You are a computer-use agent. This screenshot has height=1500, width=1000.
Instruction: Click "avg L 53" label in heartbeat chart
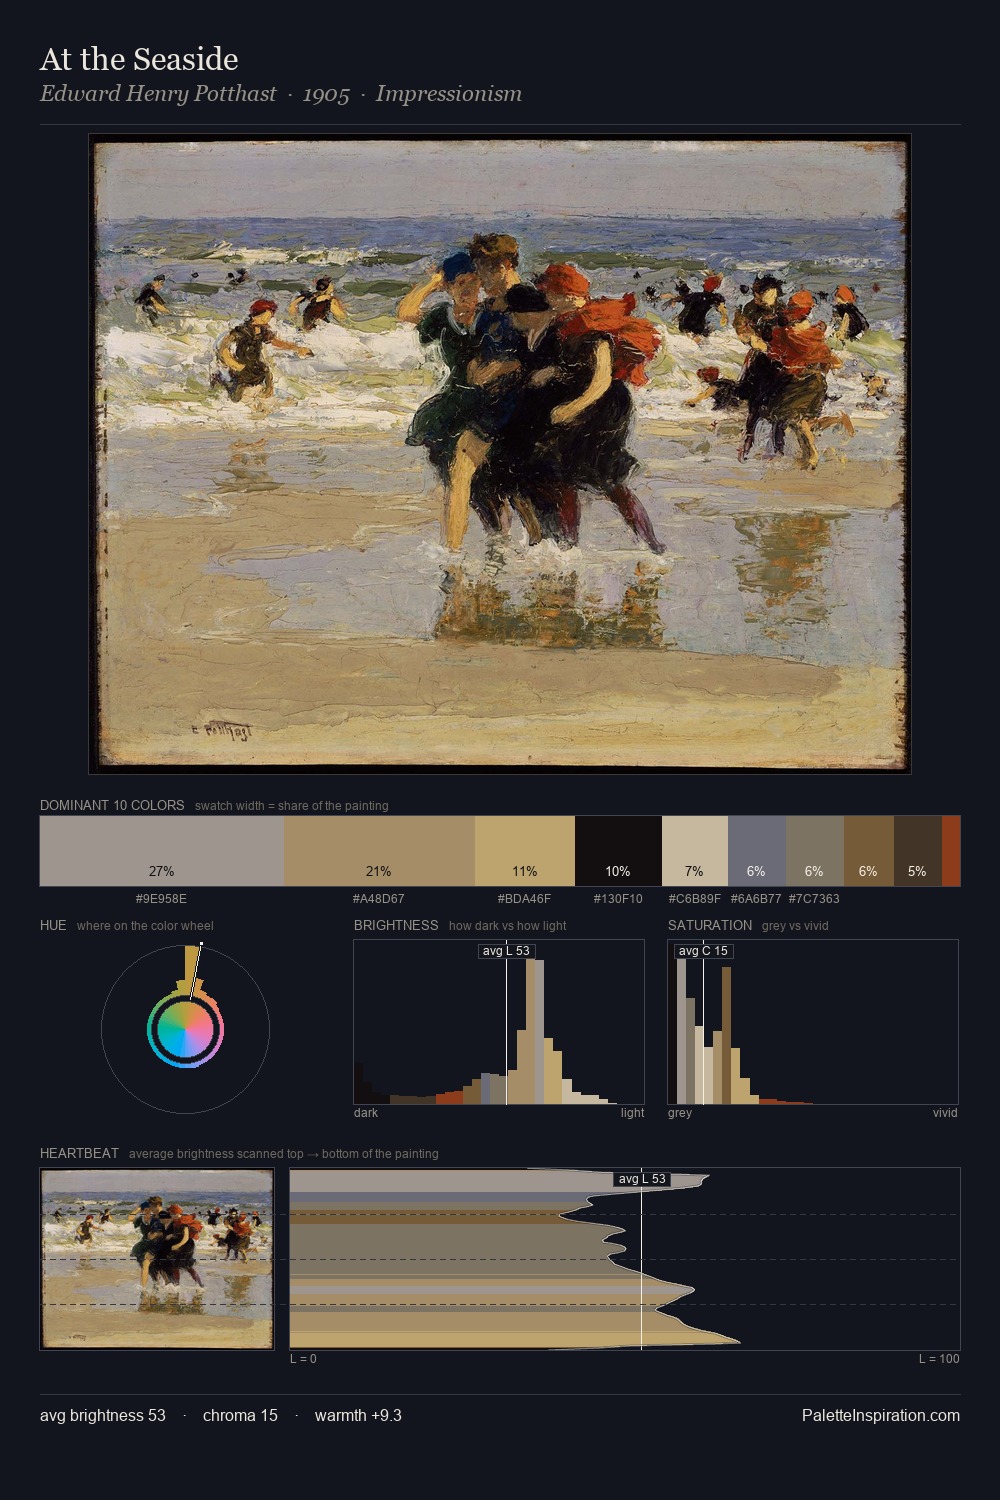click(642, 1179)
